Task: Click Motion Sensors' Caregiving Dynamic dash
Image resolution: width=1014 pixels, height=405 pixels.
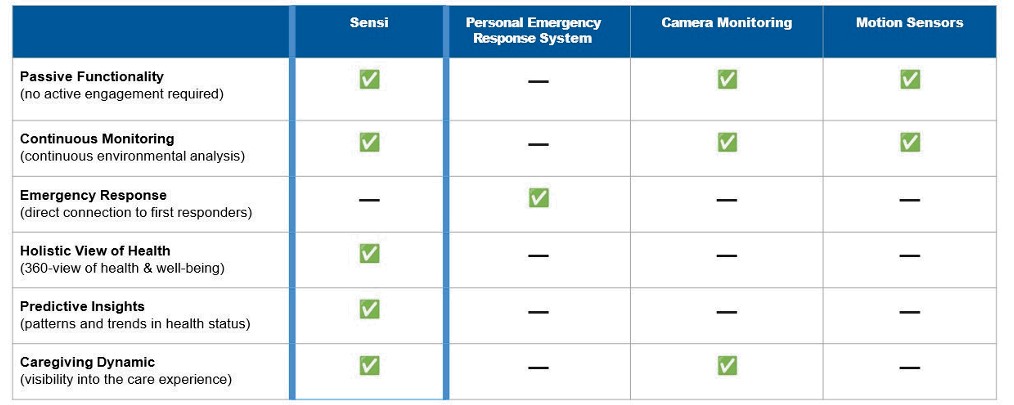Action: pyautogui.click(x=910, y=368)
